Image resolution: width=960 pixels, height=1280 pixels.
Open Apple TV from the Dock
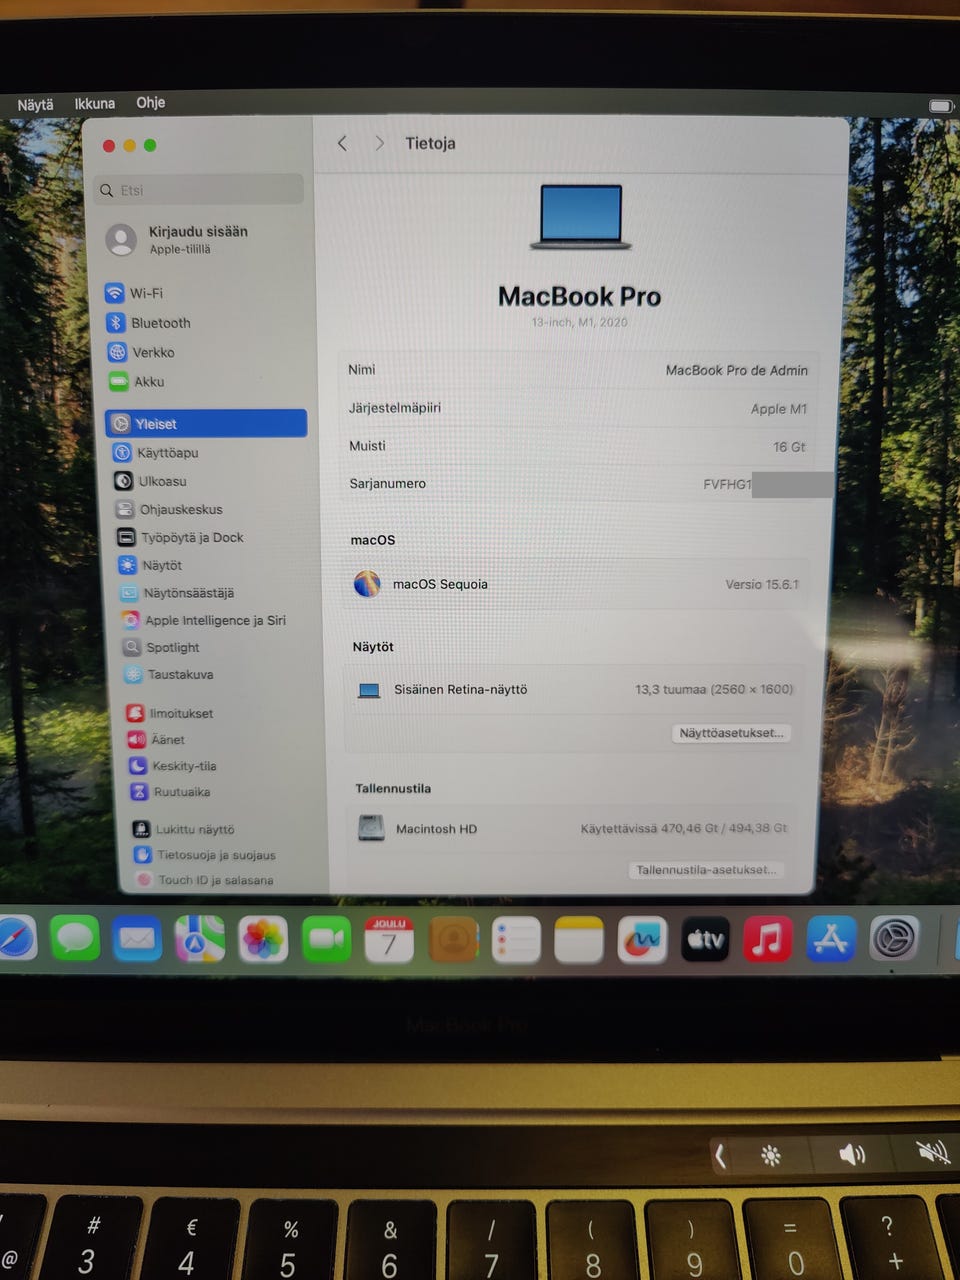(x=705, y=940)
